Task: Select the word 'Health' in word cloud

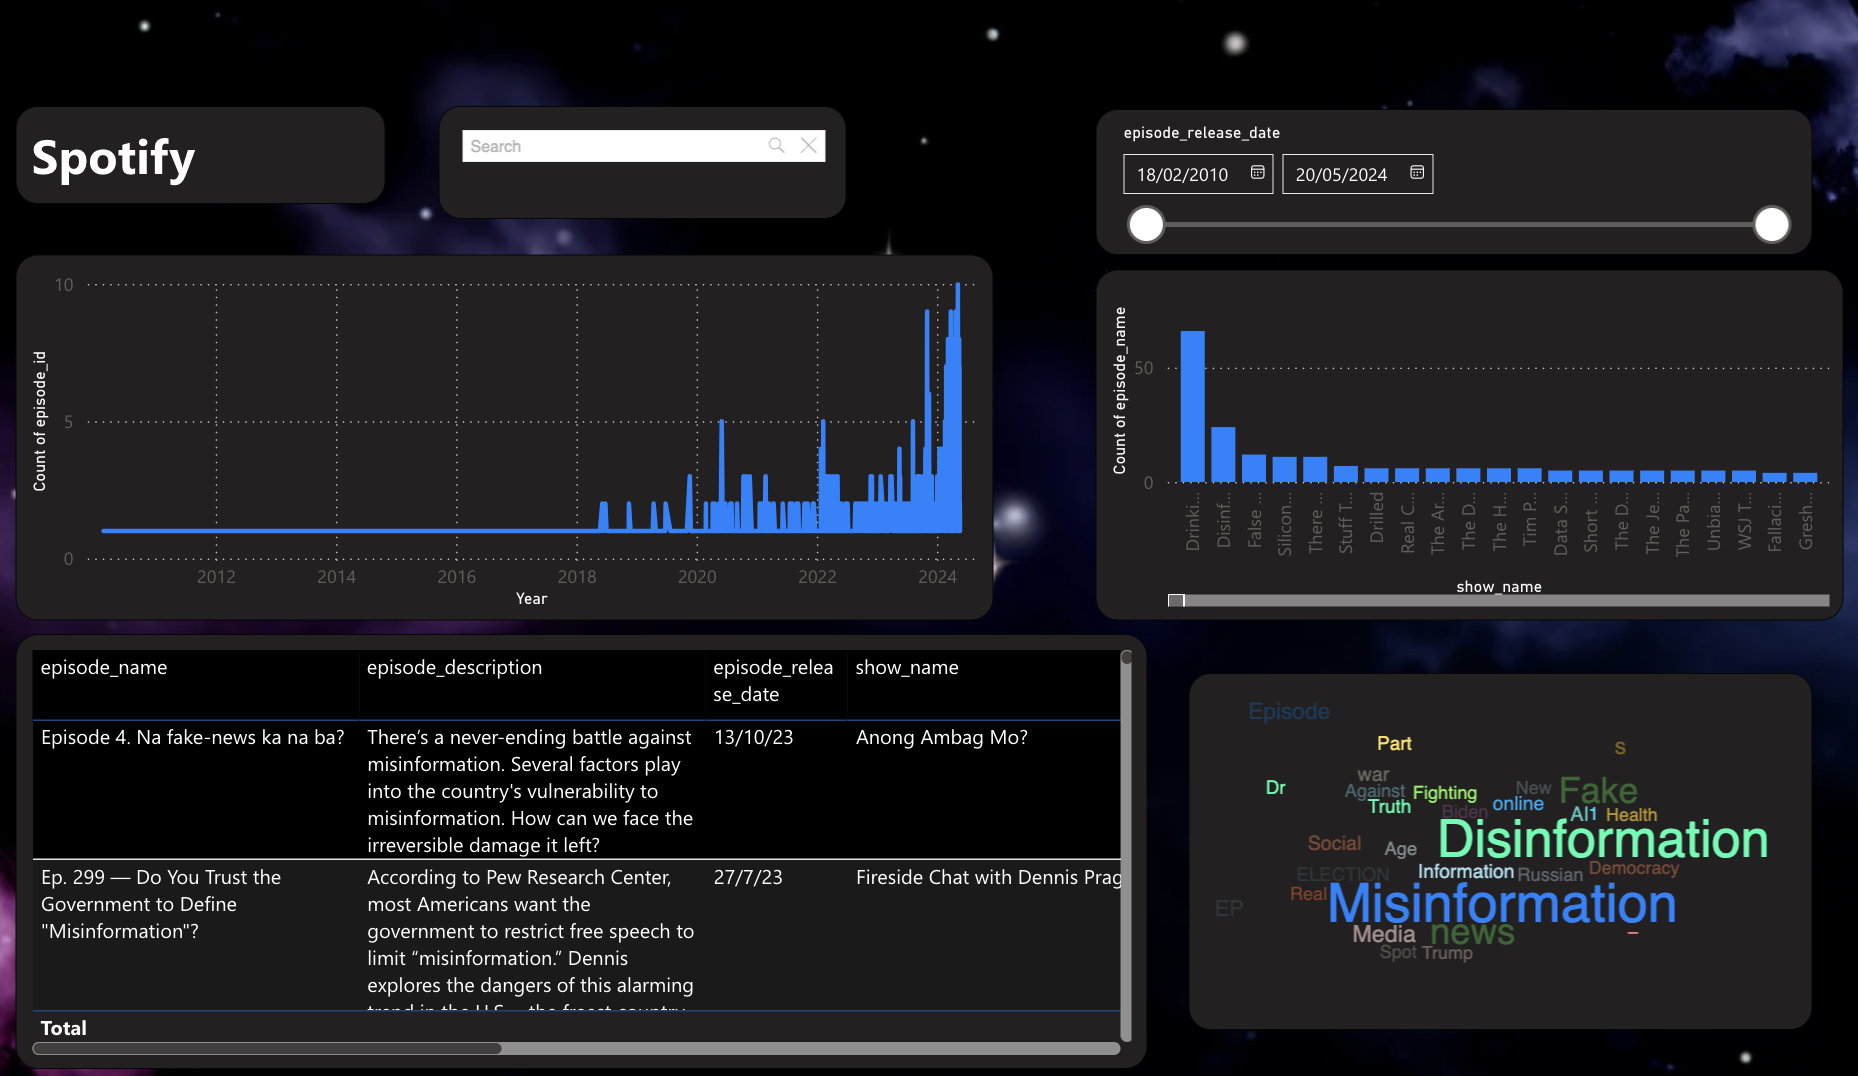Action: 1631,815
